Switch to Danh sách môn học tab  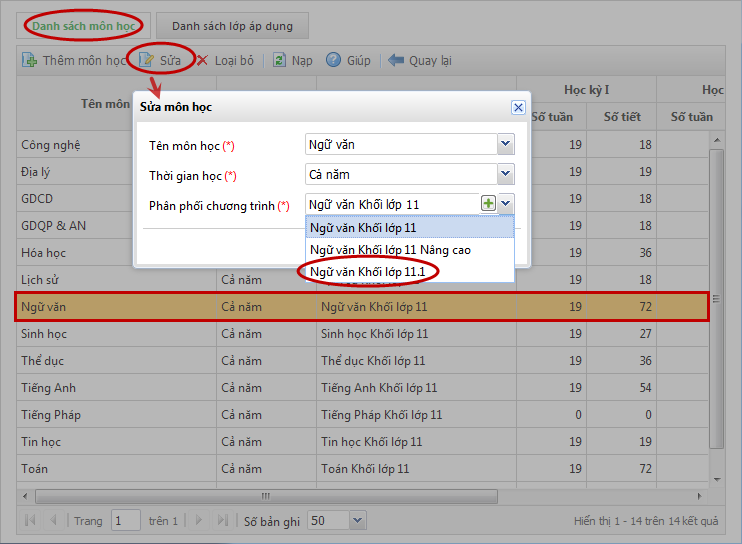83,26
